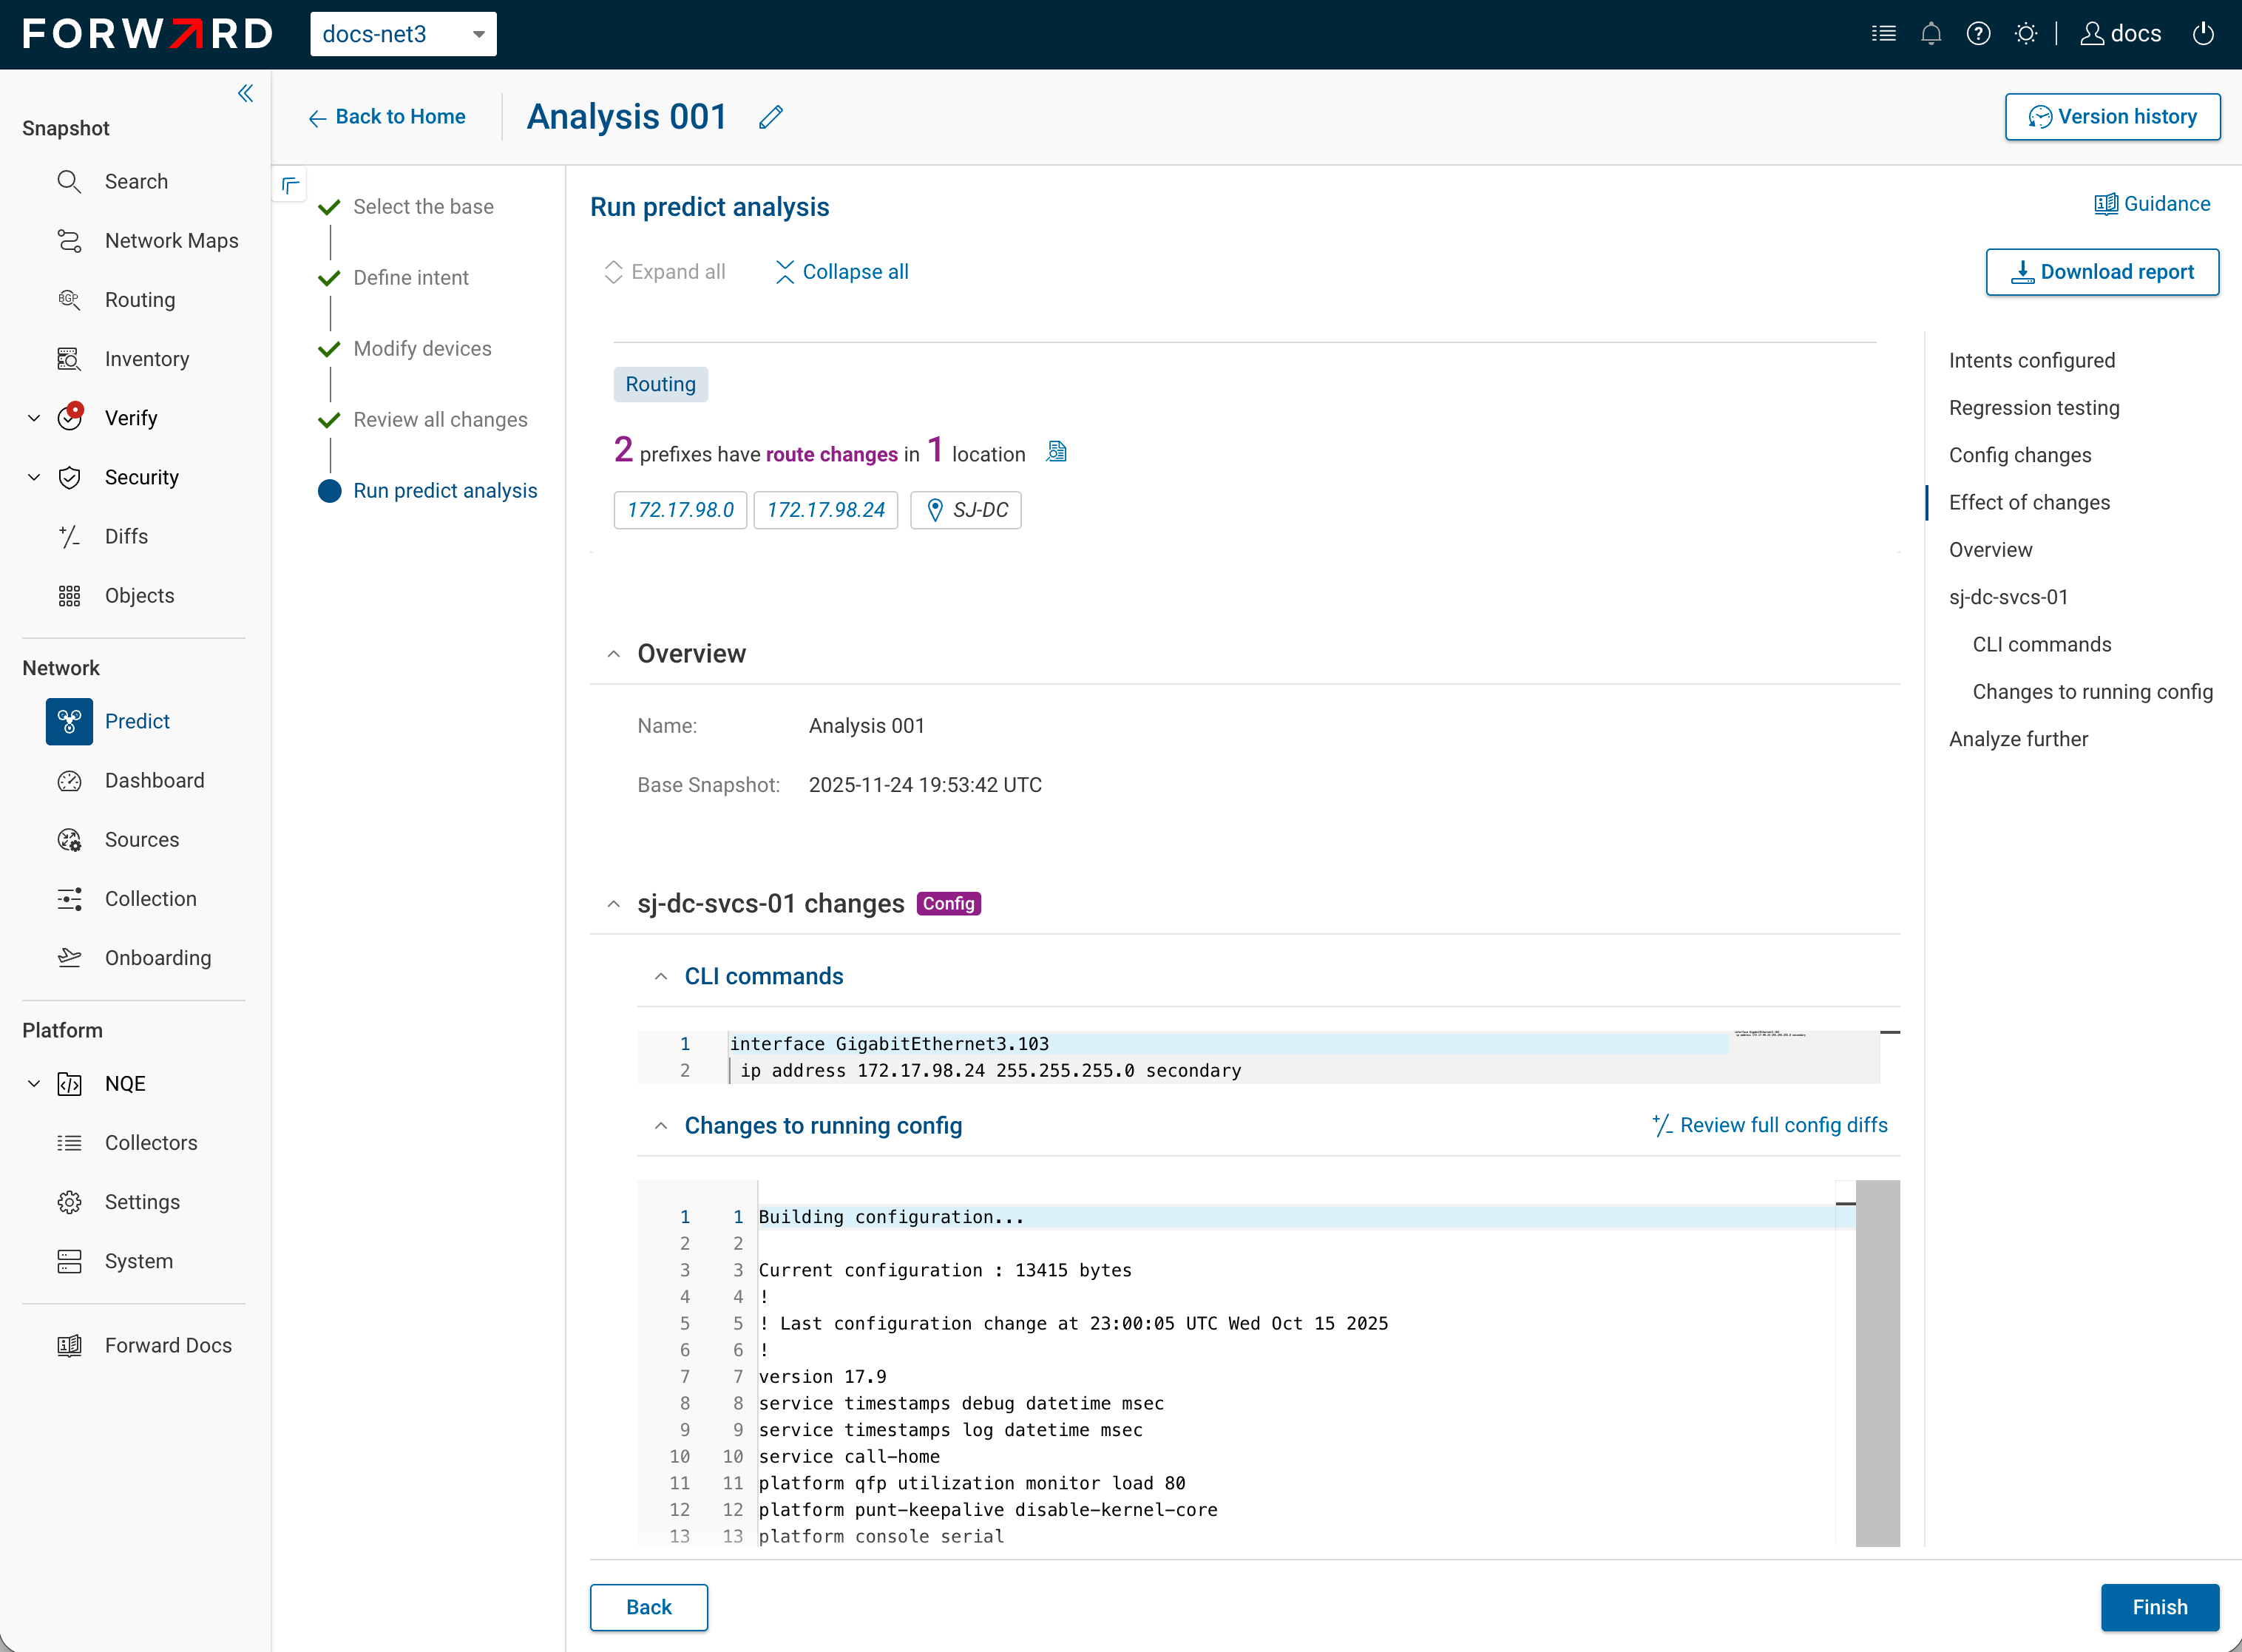Click the list icon in the top bar

click(x=1884, y=34)
